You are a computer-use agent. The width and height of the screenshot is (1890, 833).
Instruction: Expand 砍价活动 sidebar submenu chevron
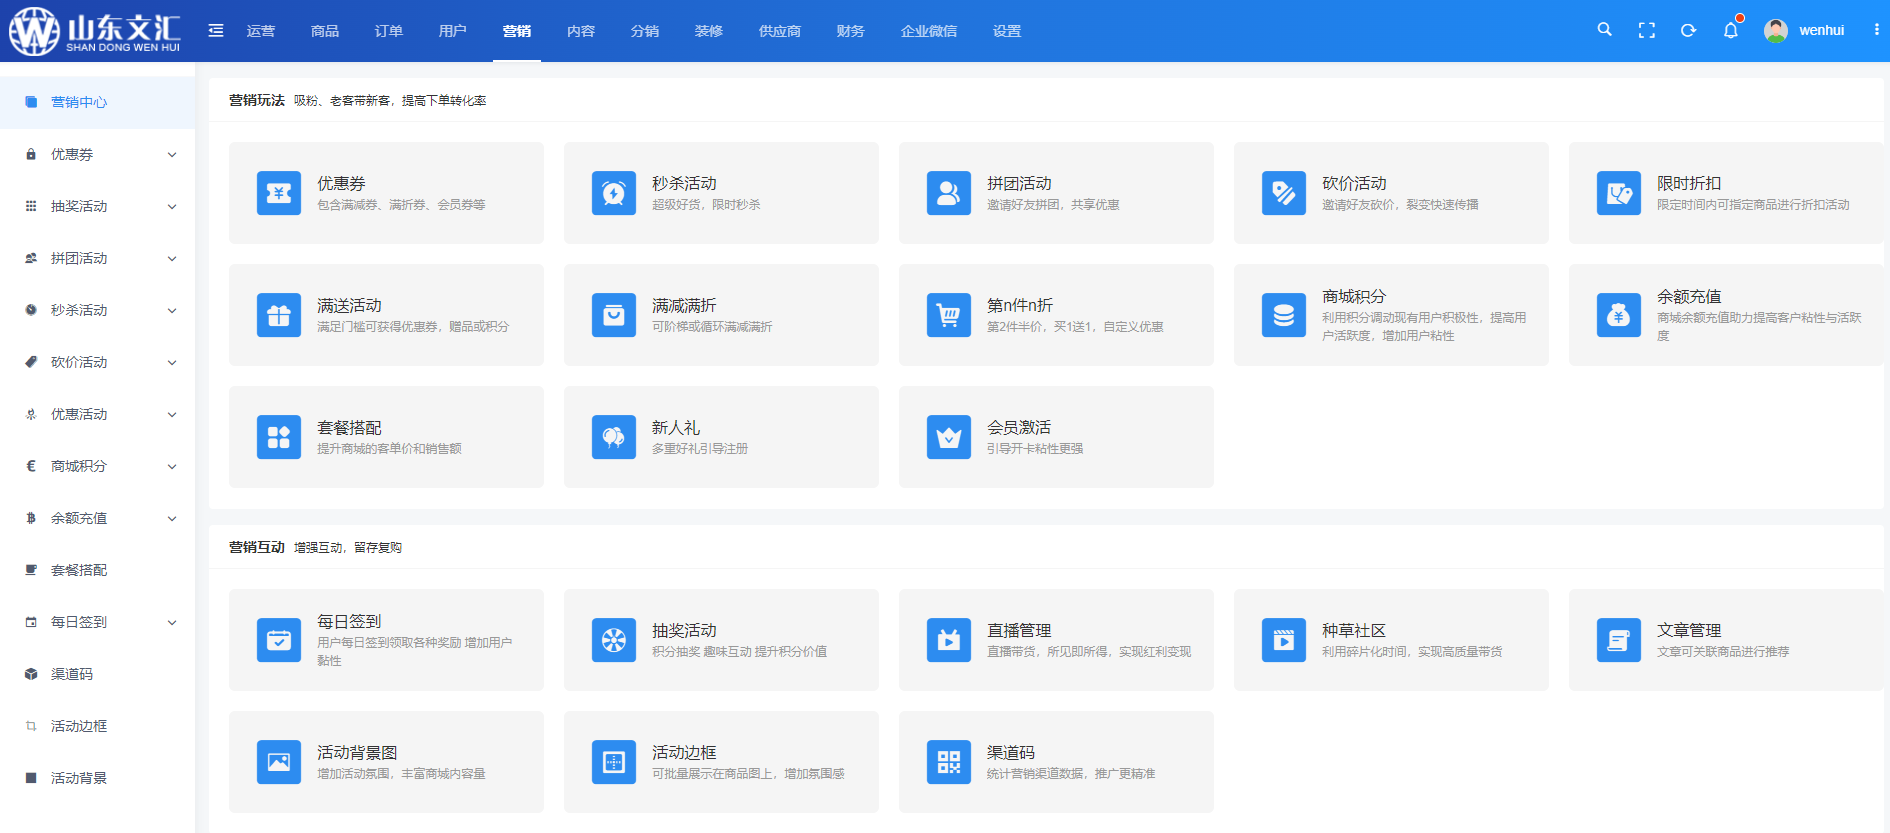tap(172, 362)
